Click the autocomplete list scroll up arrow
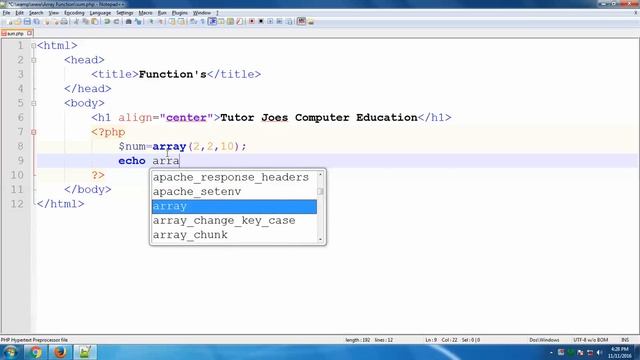640x360 pixels. [x=320, y=174]
